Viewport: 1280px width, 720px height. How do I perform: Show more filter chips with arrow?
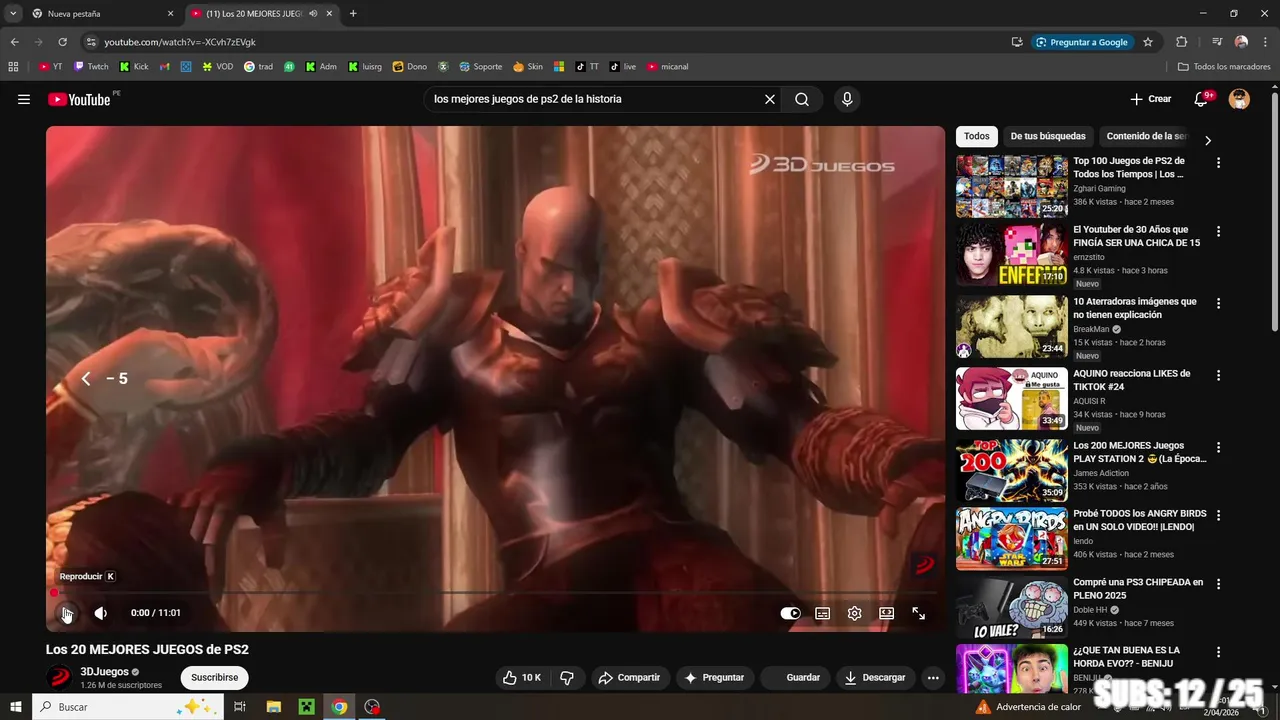coord(1207,140)
